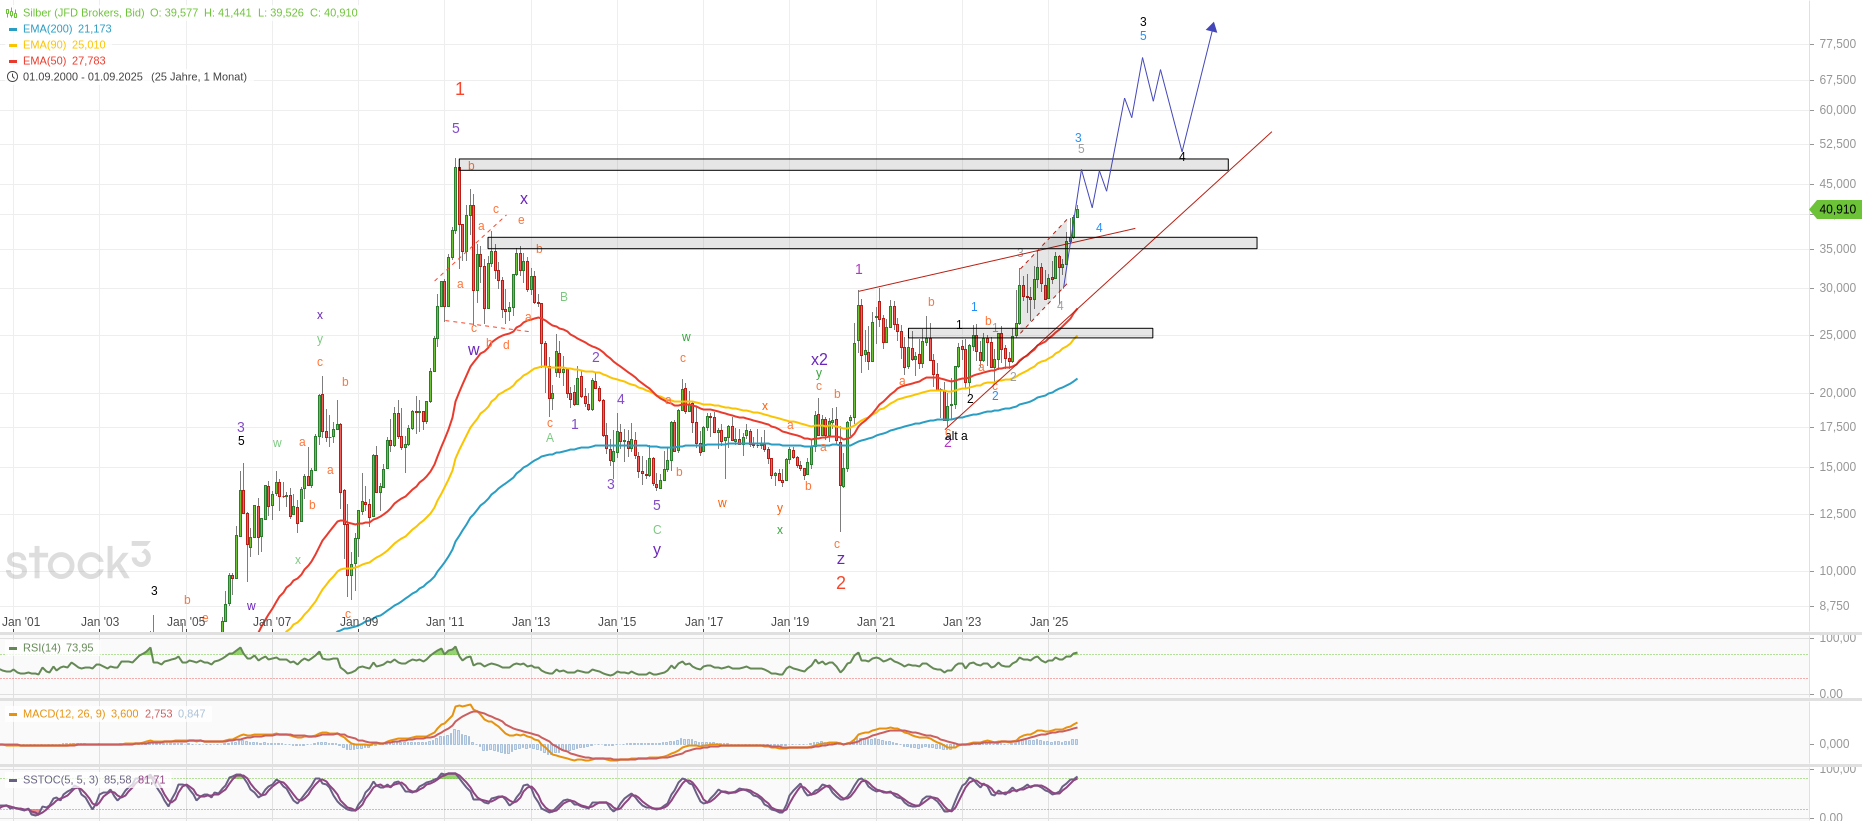Click the orange MACD legend marker
Image resolution: width=1862 pixels, height=821 pixels.
13,714
